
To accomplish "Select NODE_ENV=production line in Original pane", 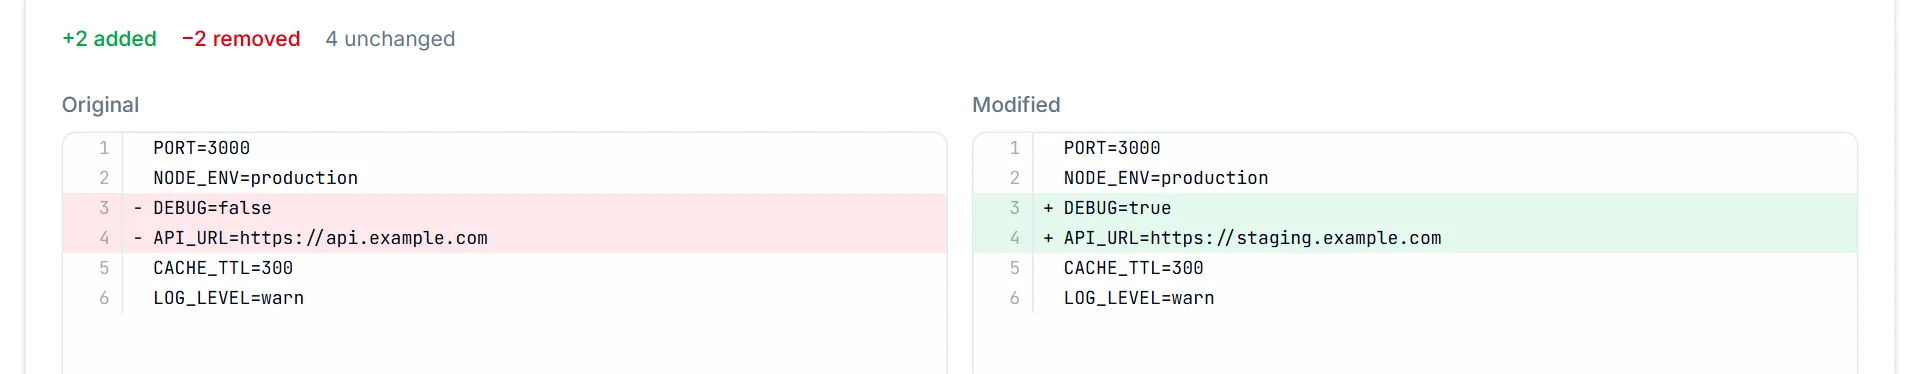I will [505, 178].
